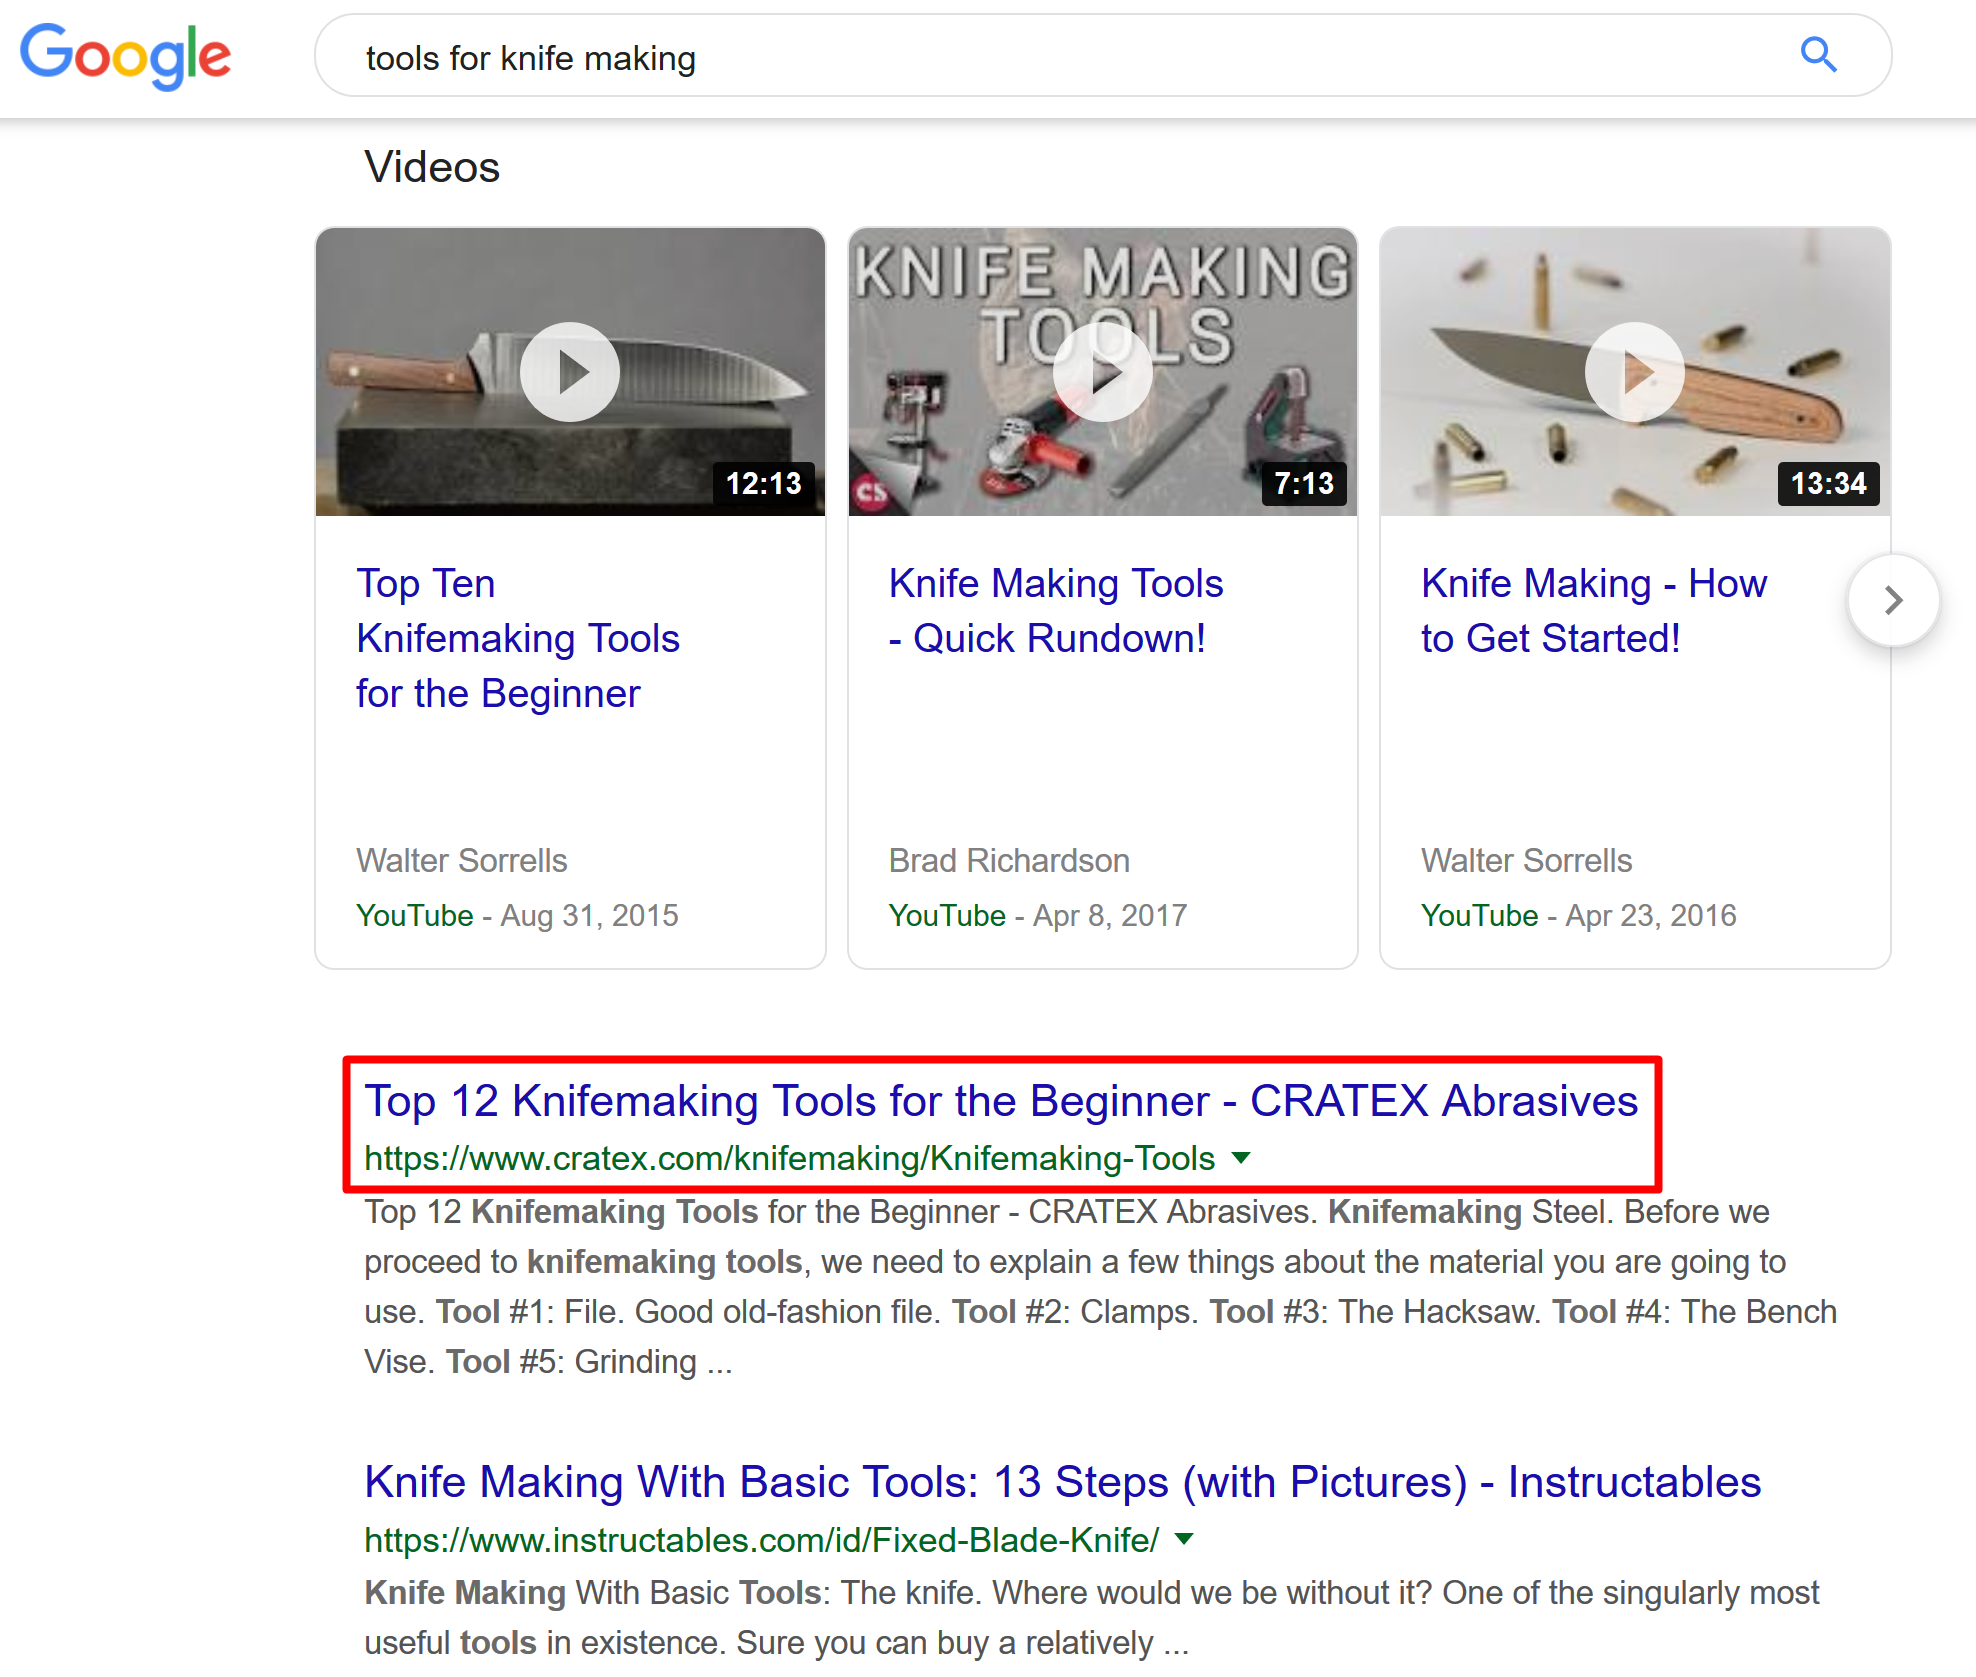1976x1677 pixels.
Task: Show next videos with the carousel arrow
Action: coord(1893,600)
